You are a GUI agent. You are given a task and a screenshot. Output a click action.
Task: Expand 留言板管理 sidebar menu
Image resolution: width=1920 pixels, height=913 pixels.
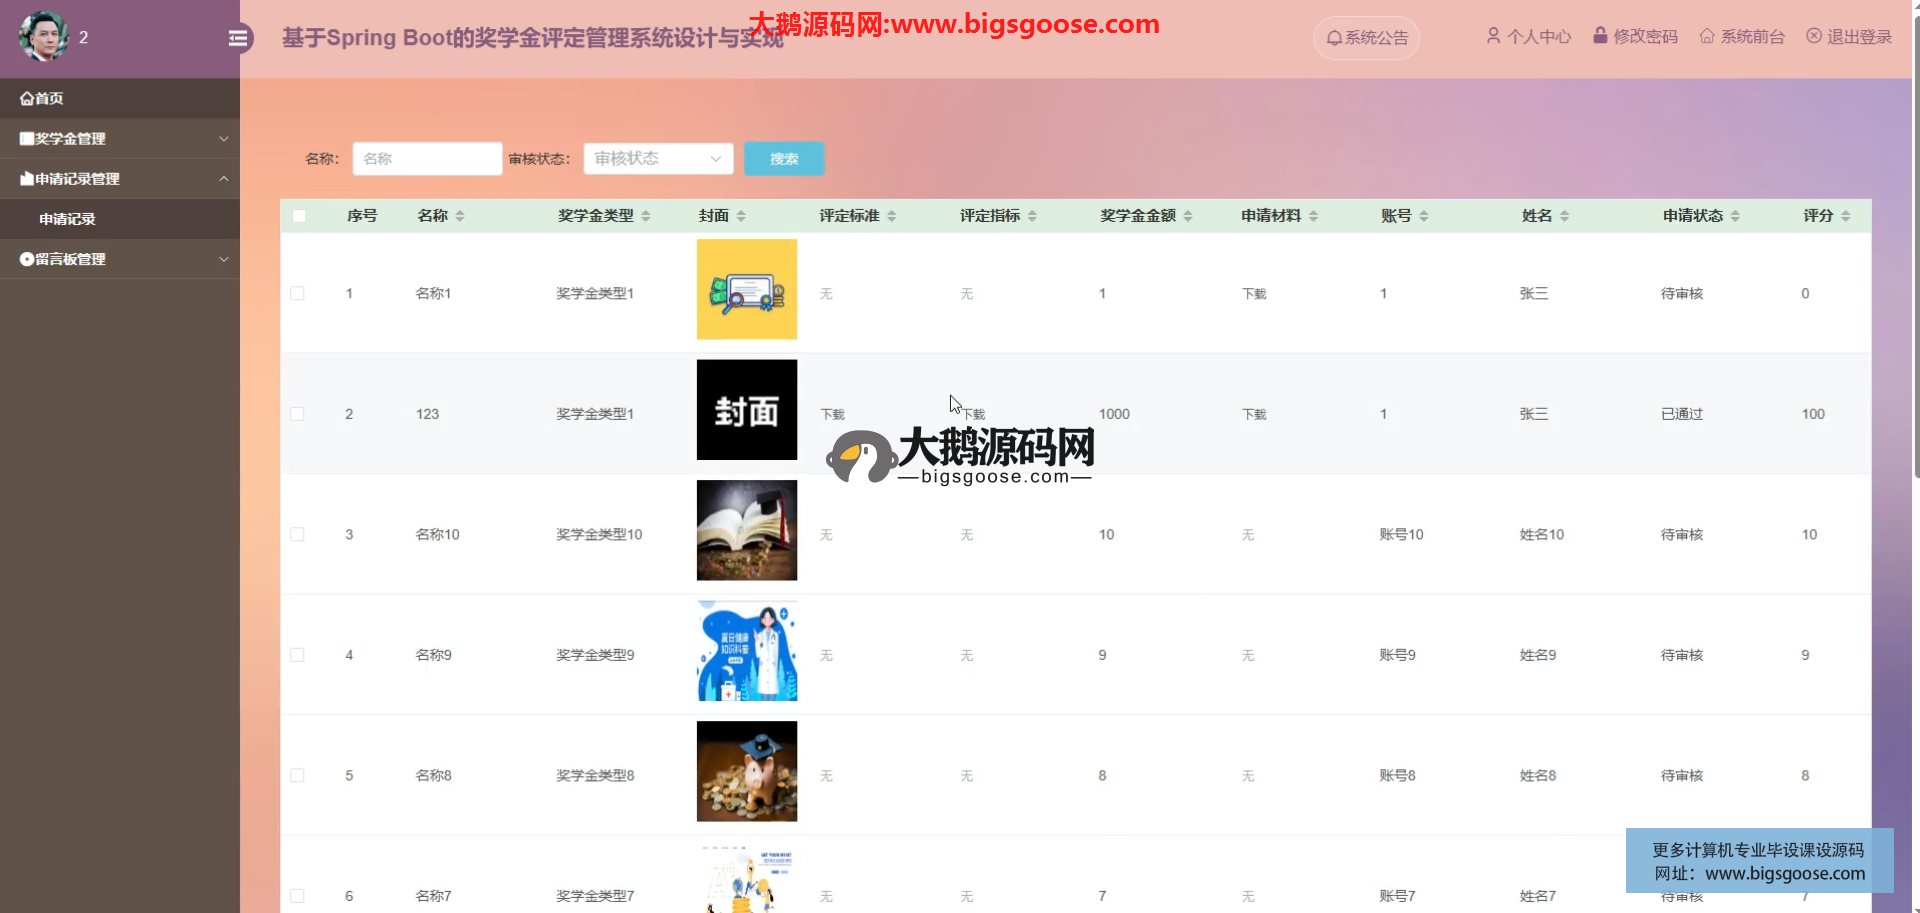tap(120, 259)
